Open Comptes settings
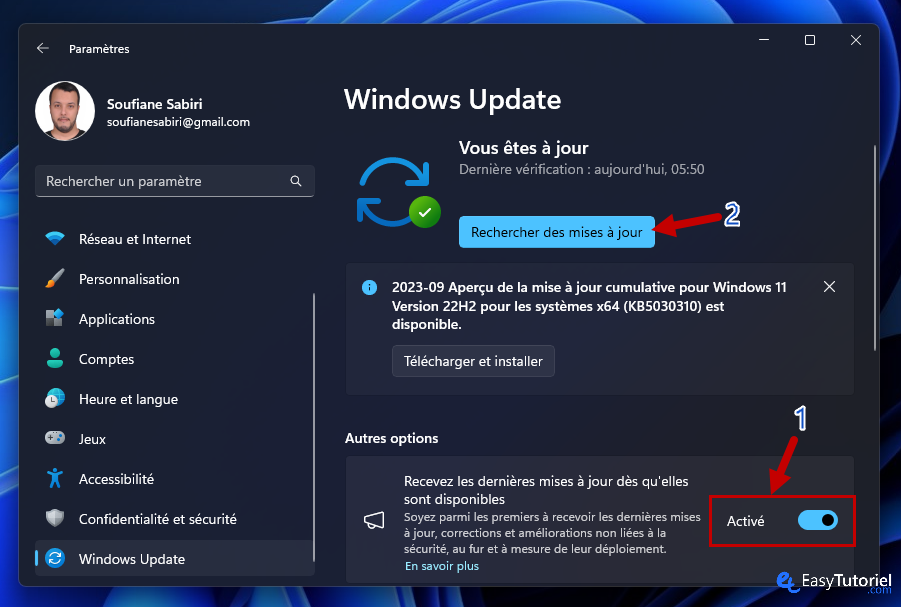 click(x=175, y=359)
